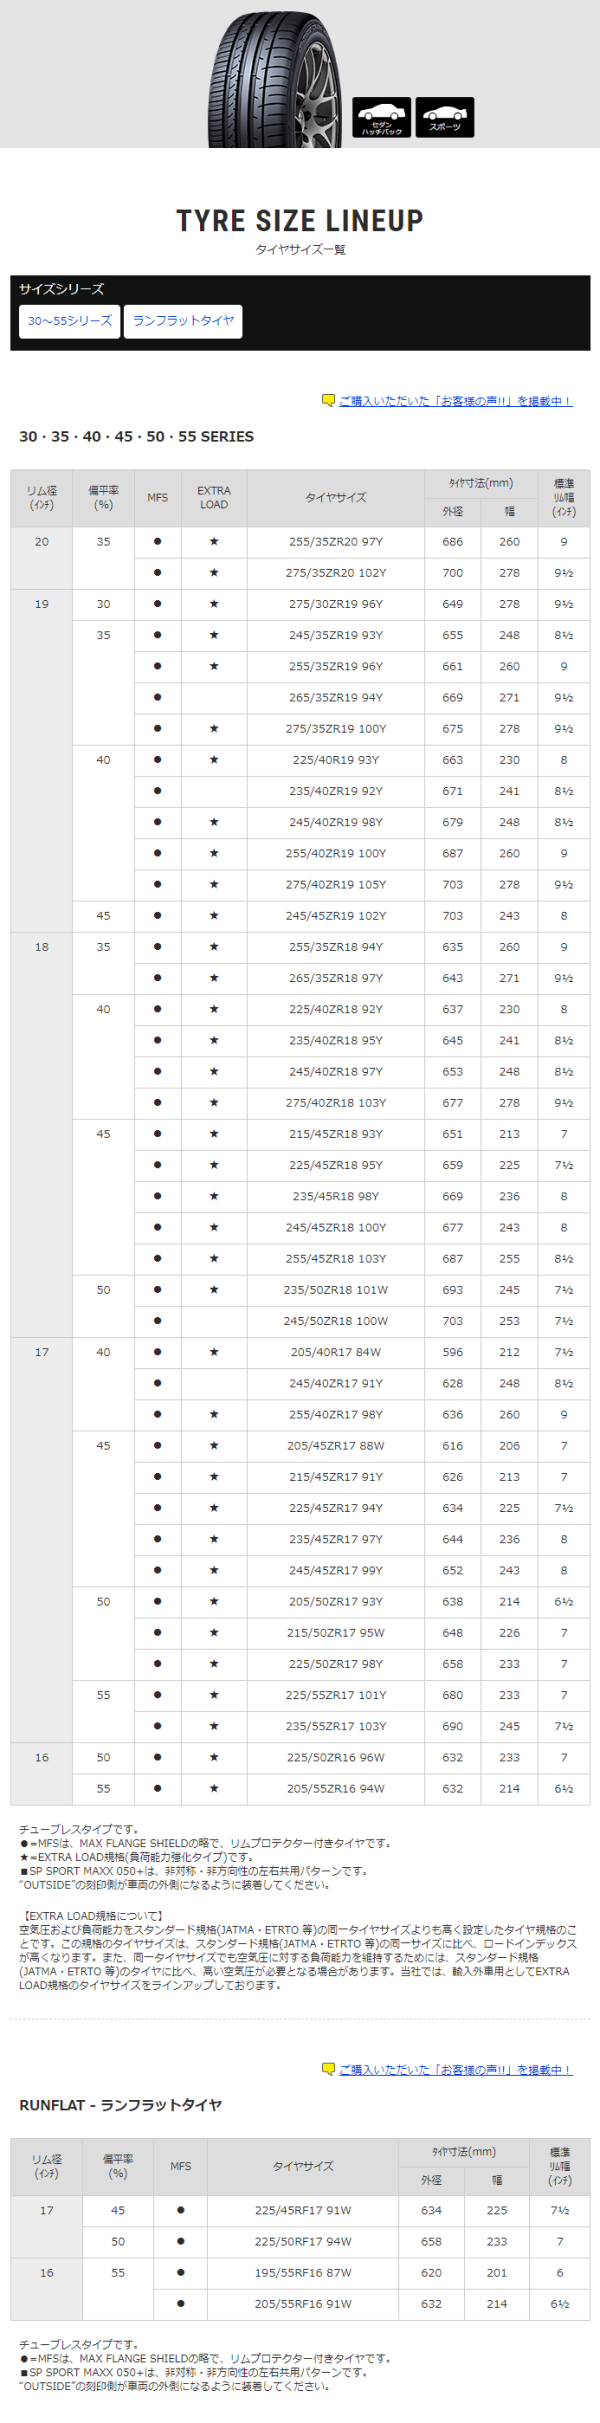The height and width of the screenshot is (2423, 600).
Task: Click the 275/30ZR19 96Y tire size
Action: 336,604
